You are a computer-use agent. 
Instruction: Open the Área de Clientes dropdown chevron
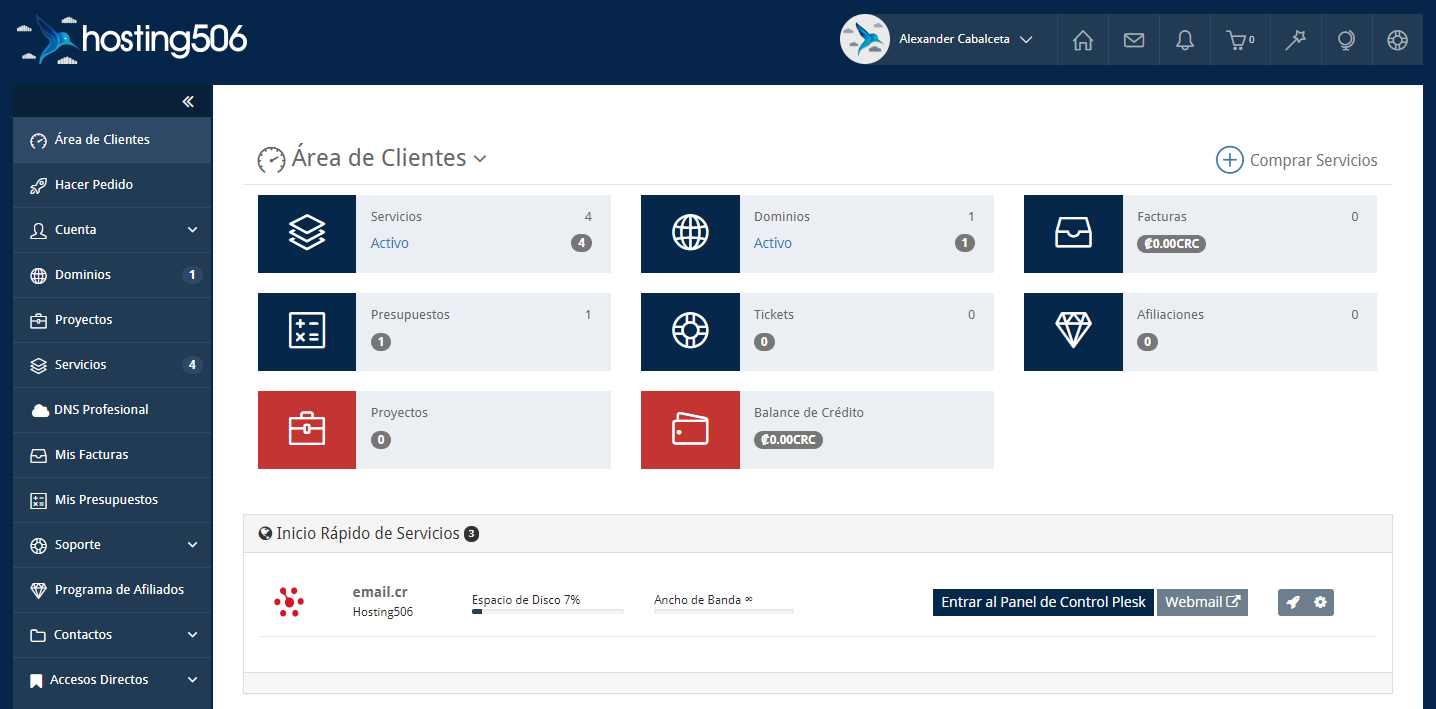(x=480, y=159)
